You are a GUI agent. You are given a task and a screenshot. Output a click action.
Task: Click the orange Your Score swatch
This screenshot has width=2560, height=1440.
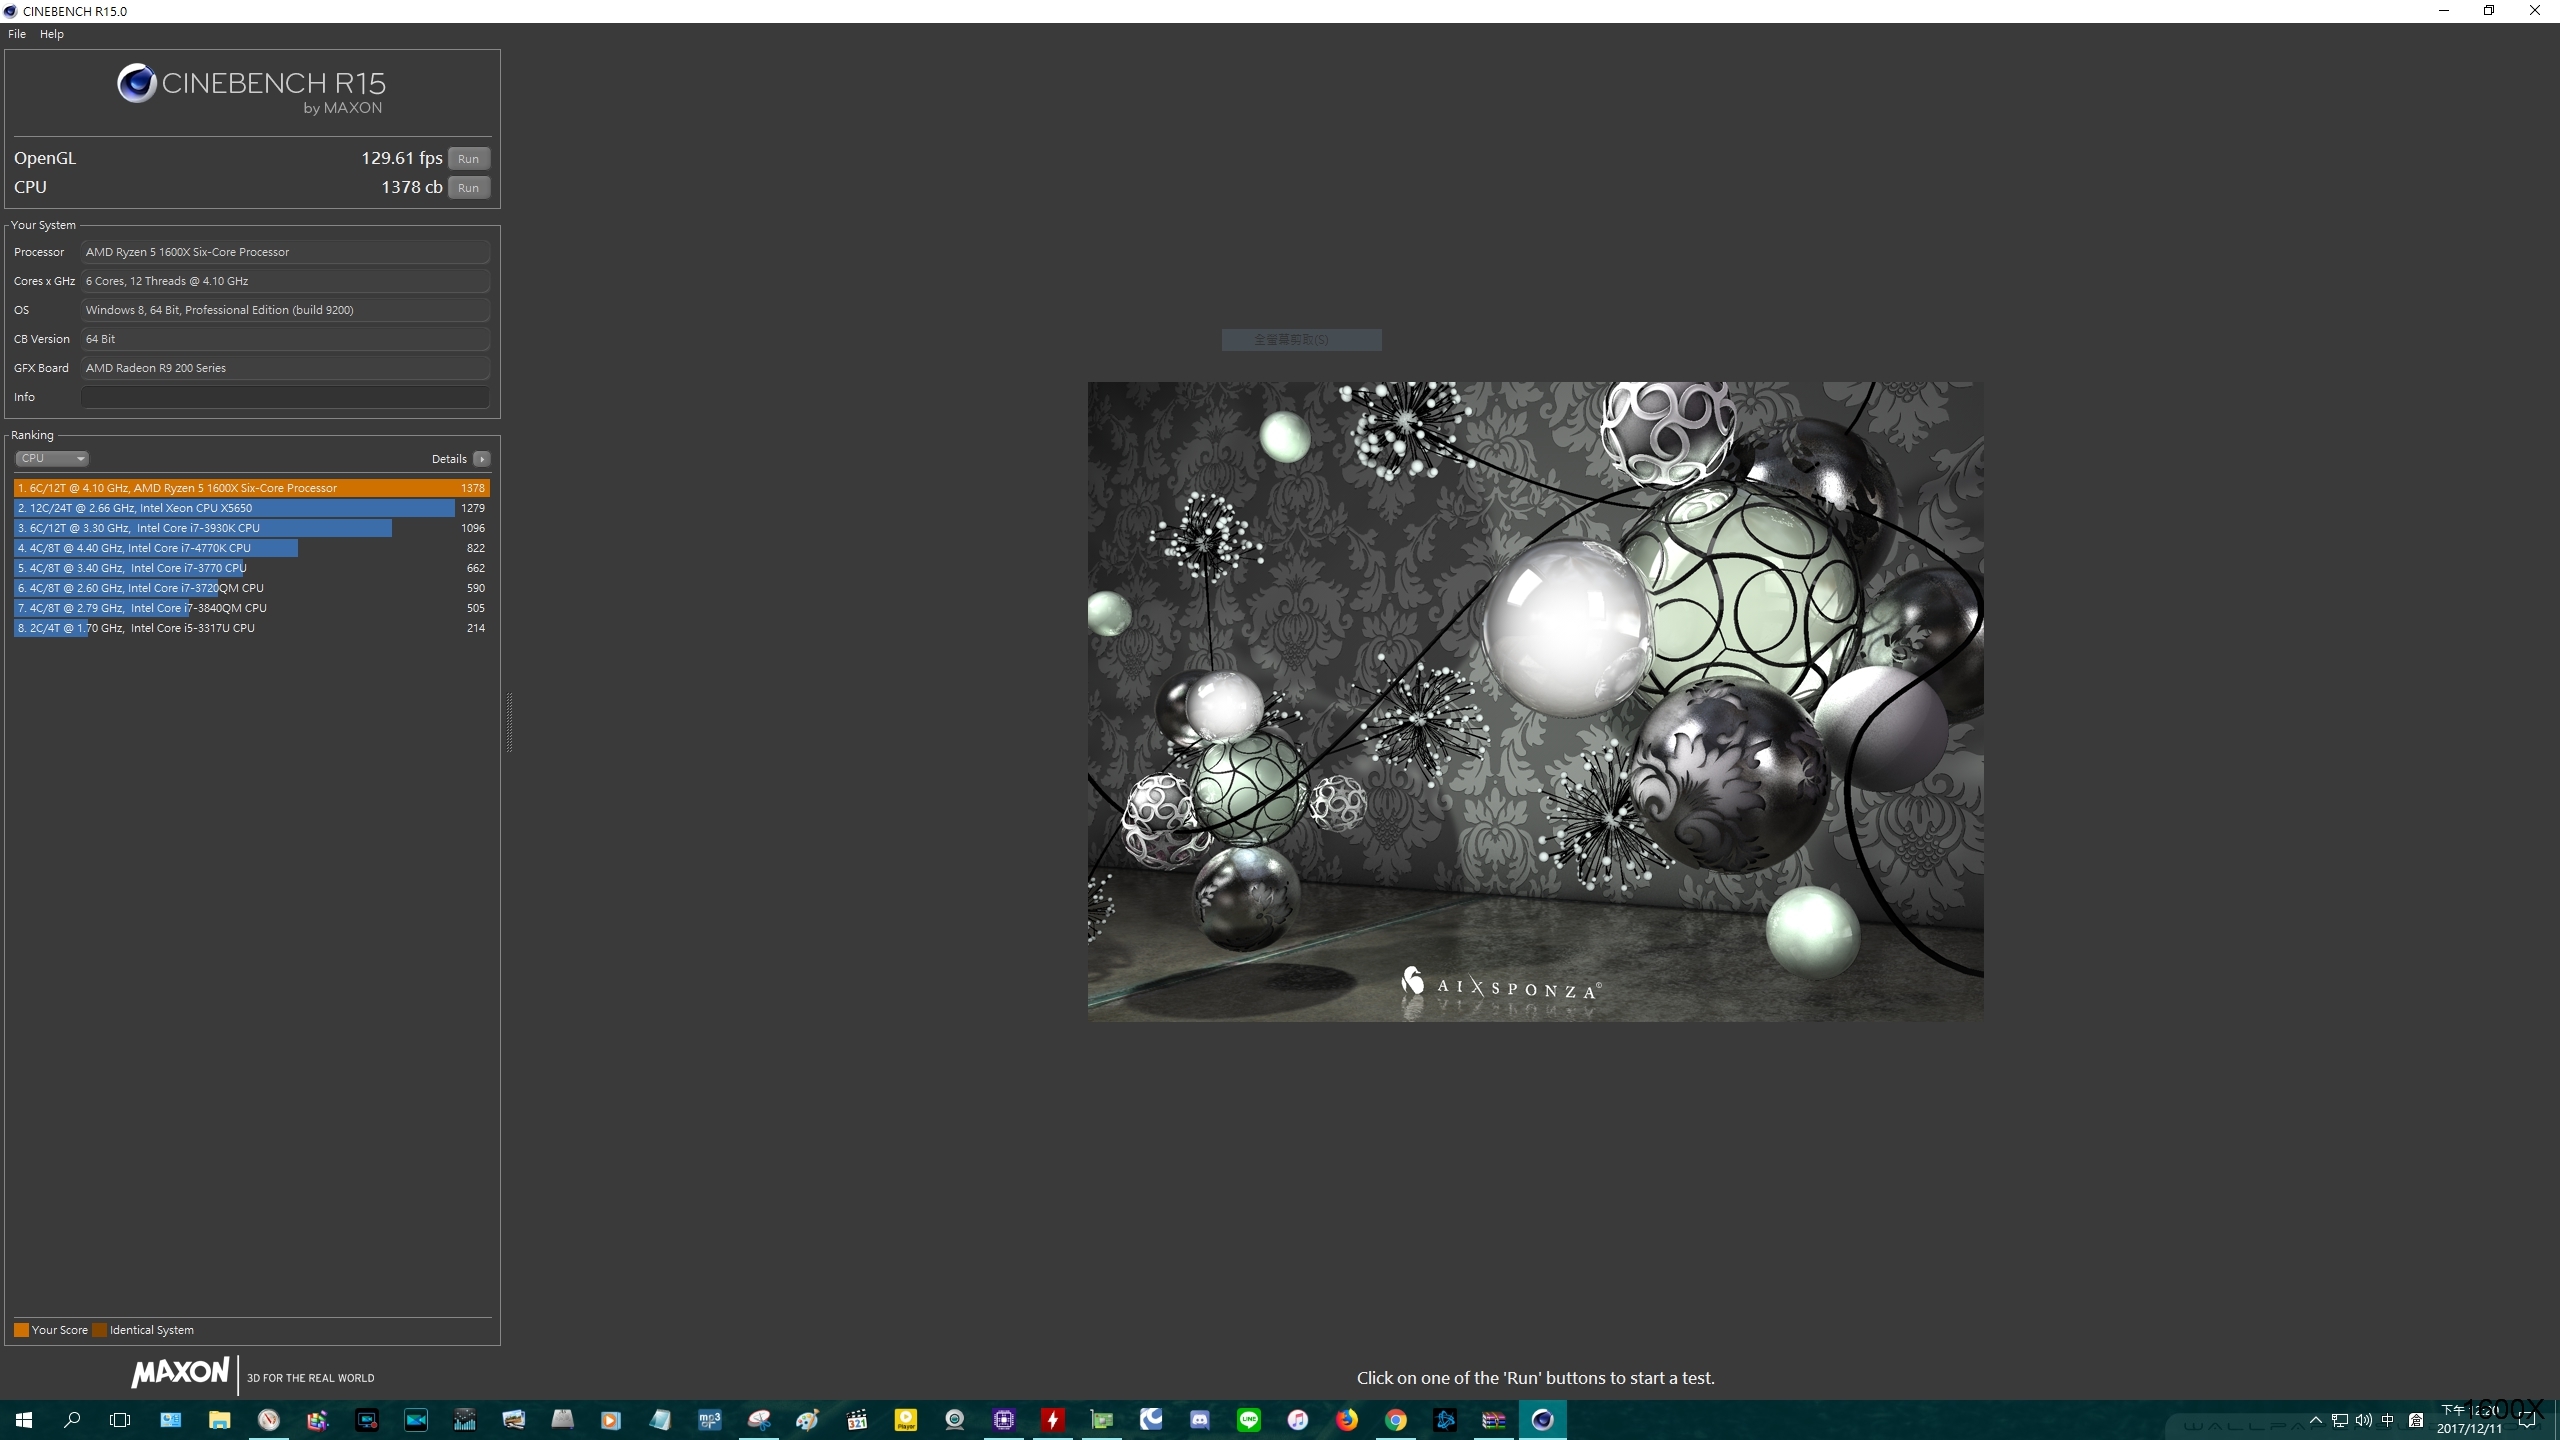(21, 1330)
